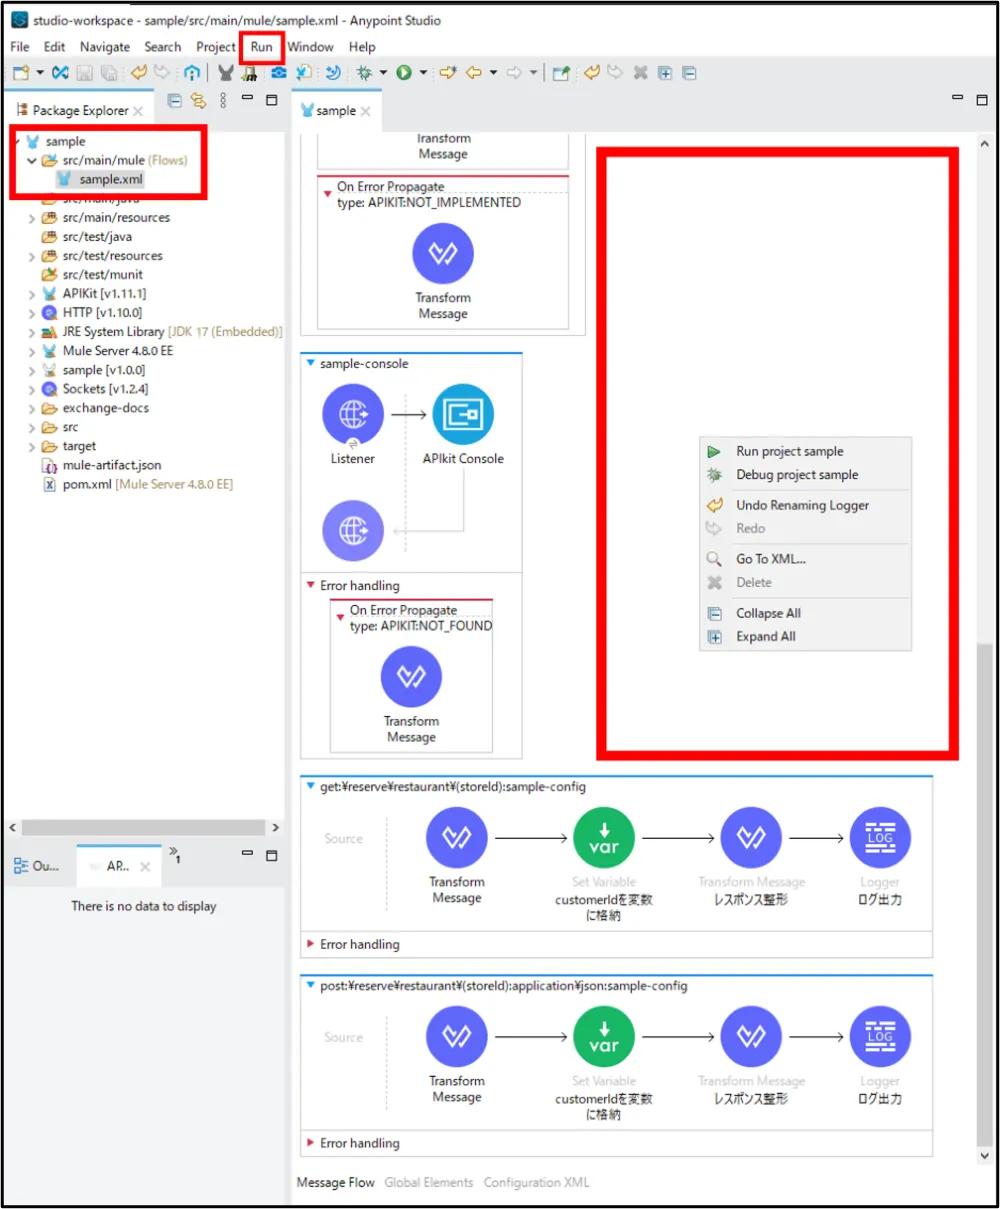Select Transform Message under APIKIT:NOT_FOUND

(411, 677)
